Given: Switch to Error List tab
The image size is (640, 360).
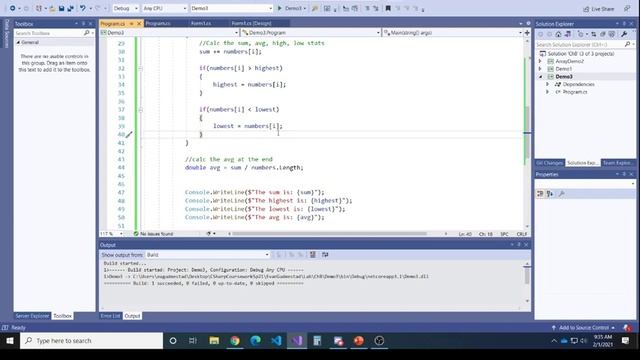Looking at the screenshot, I should pyautogui.click(x=110, y=316).
